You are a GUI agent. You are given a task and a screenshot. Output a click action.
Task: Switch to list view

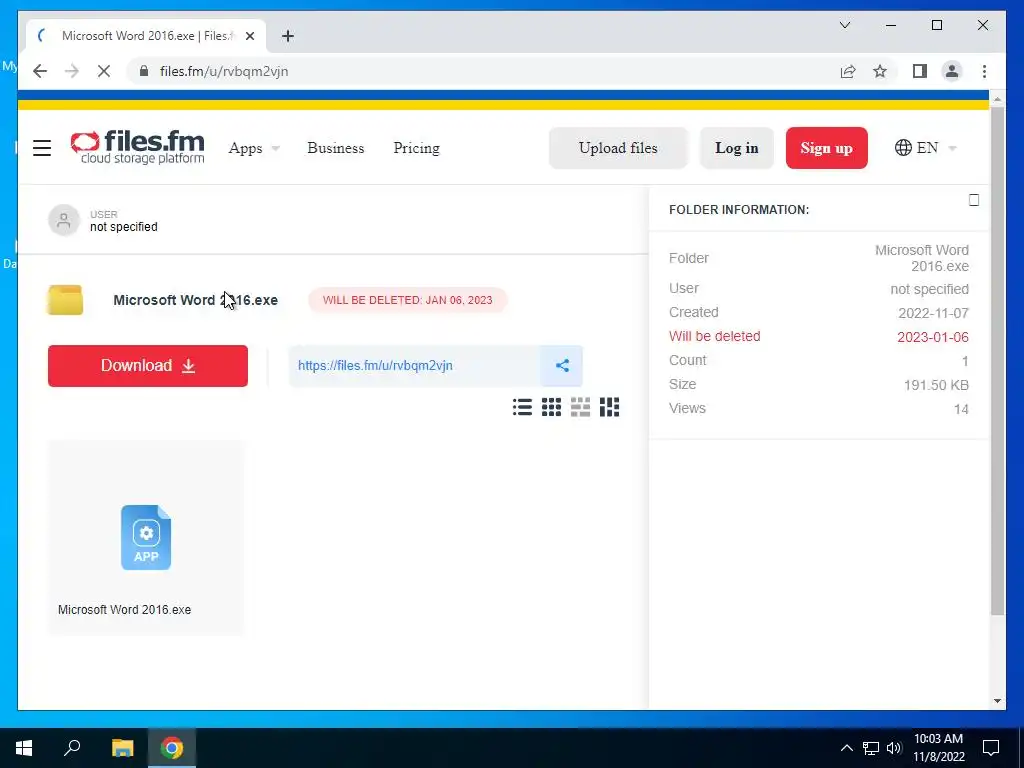pyautogui.click(x=522, y=407)
